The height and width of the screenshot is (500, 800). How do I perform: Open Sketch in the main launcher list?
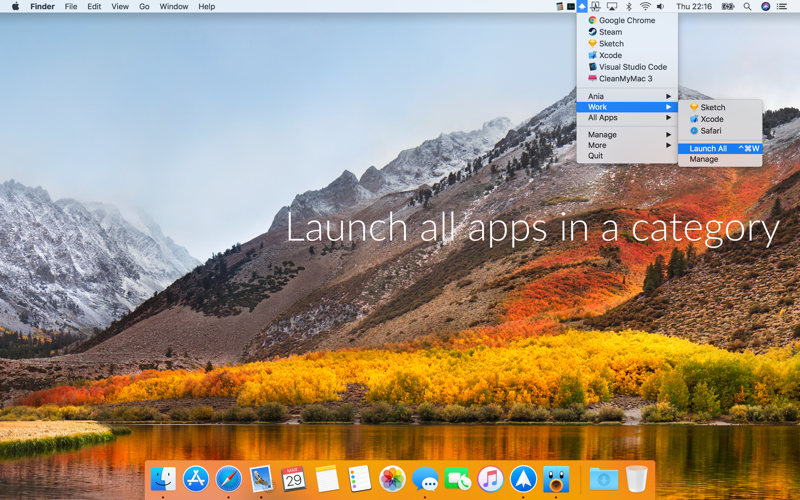[627, 43]
